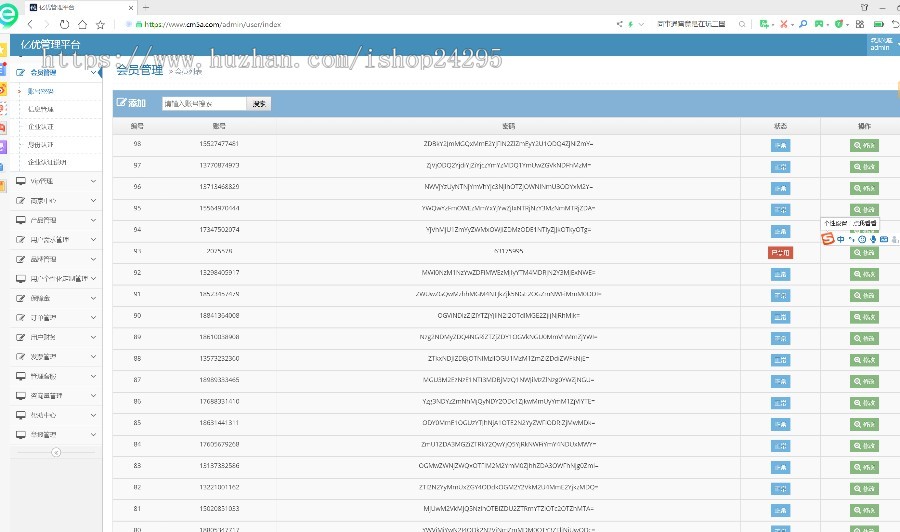
Task: Click the green e browser logo
Action: pos(8,15)
